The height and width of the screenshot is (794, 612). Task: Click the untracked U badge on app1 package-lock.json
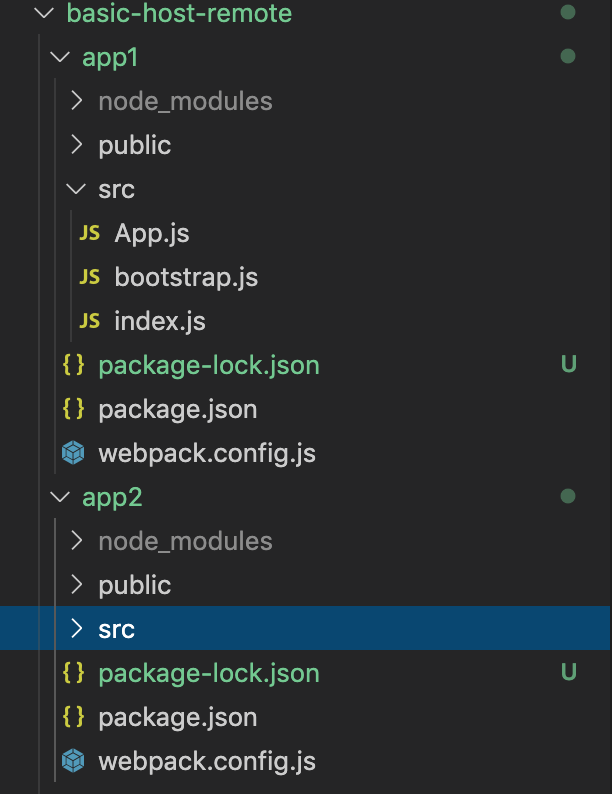tap(569, 365)
